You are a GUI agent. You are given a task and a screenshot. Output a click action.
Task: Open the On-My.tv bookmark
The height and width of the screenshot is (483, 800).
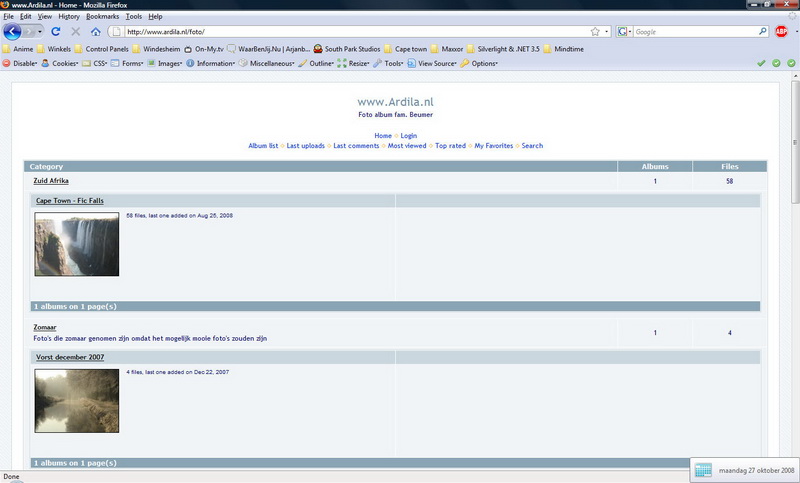tap(204, 49)
